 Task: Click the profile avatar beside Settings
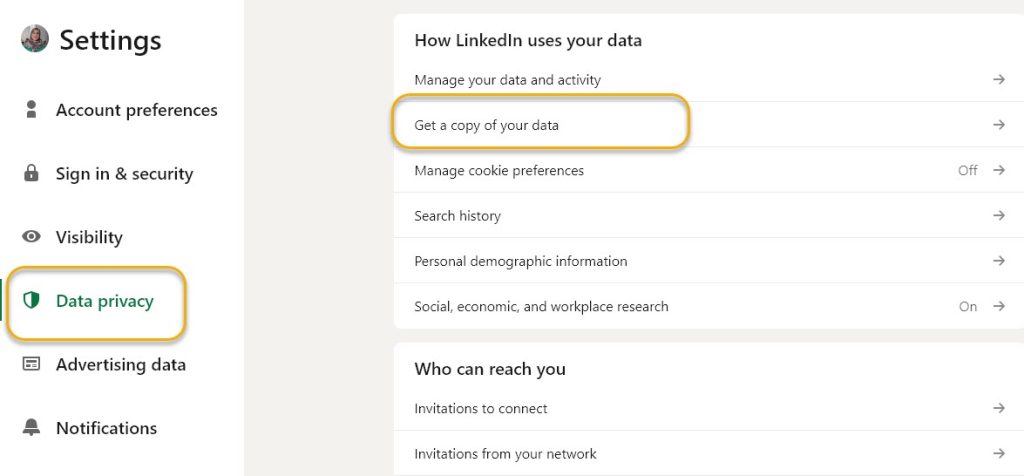[x=35, y=39]
